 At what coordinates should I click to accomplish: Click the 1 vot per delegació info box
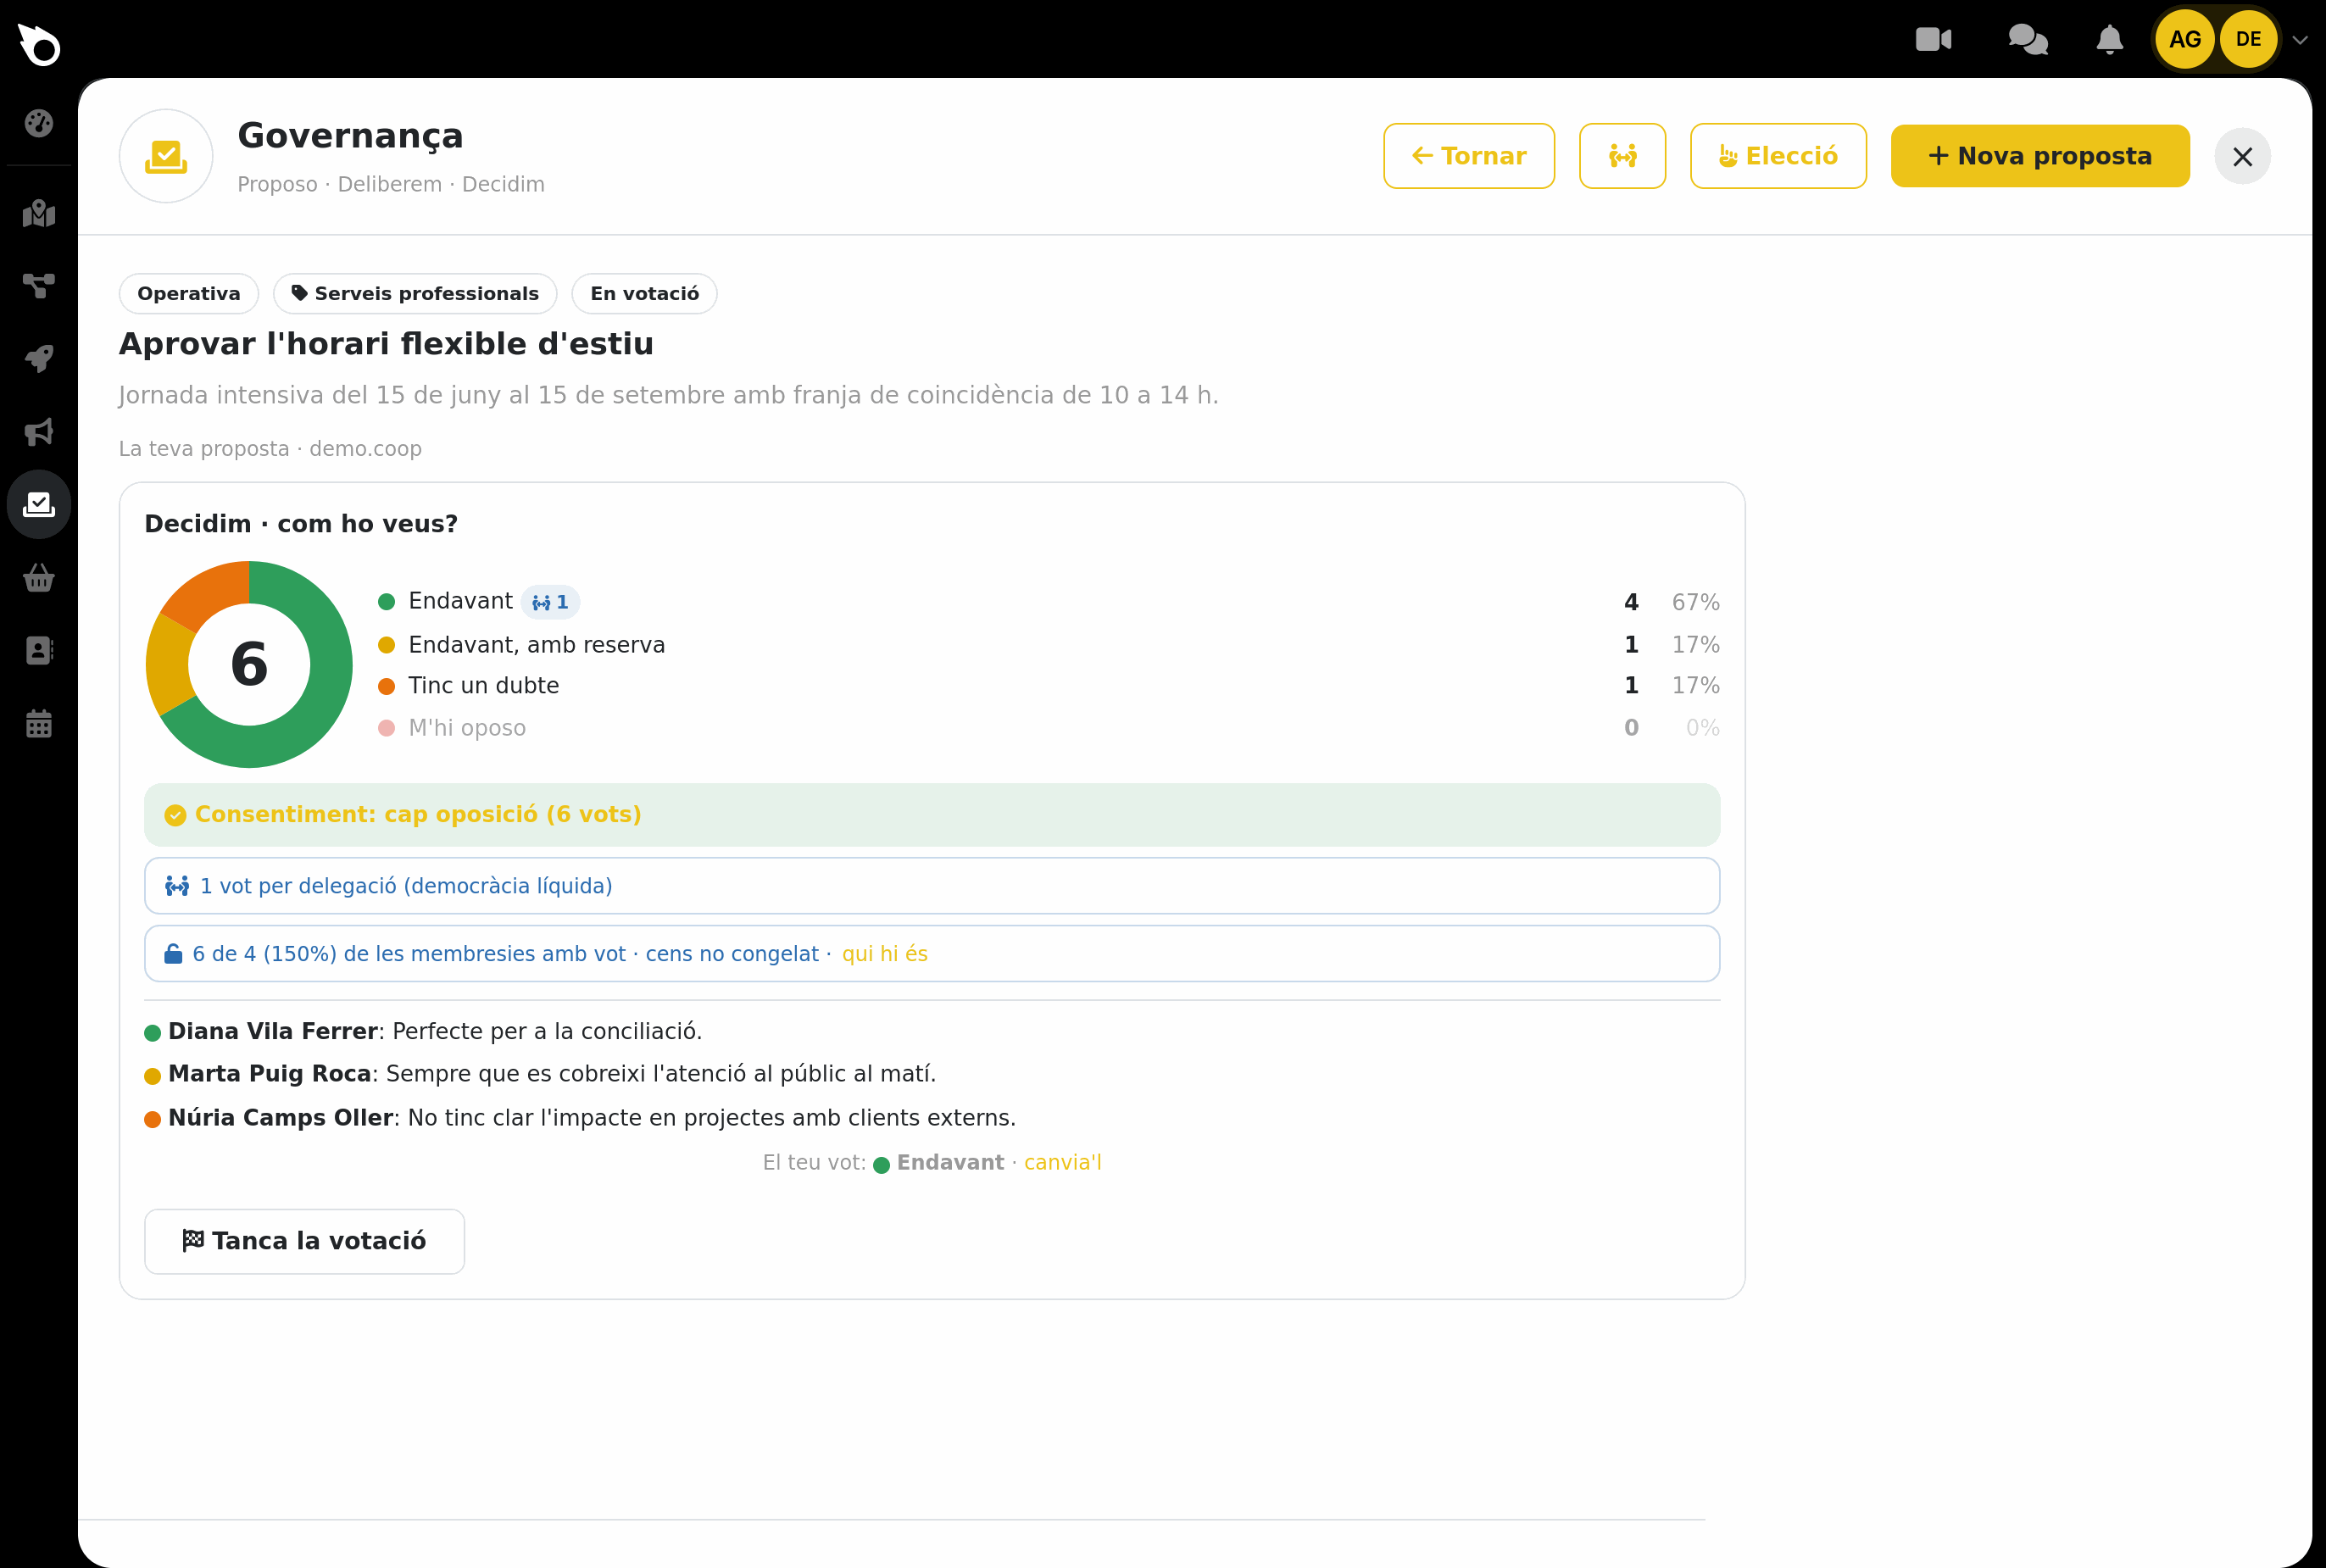(x=932, y=885)
